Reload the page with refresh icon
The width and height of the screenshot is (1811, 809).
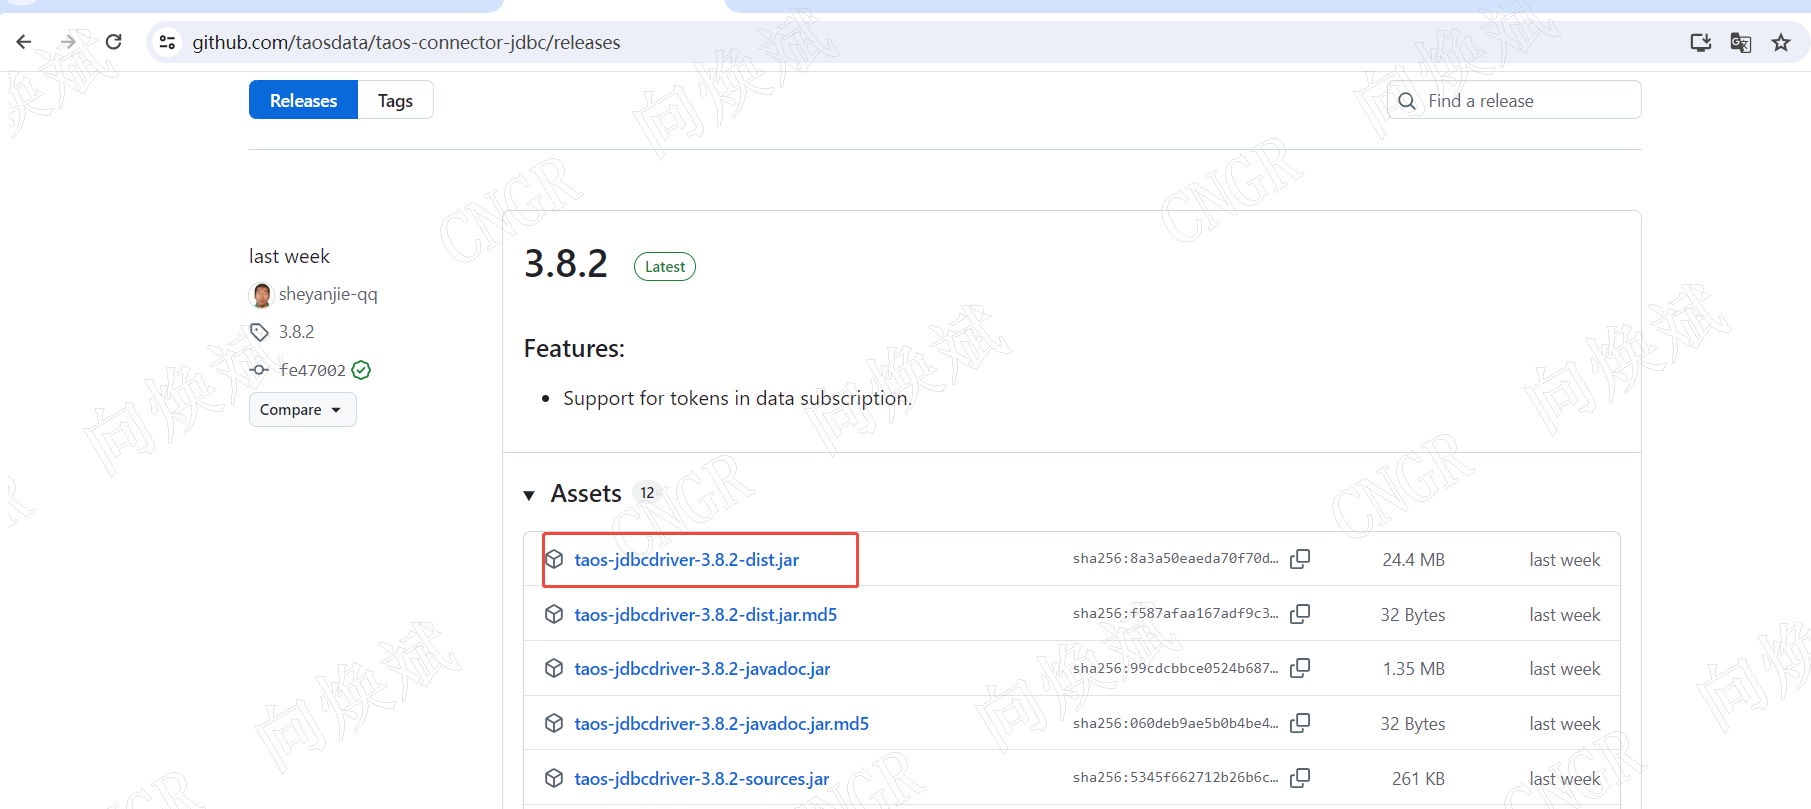pos(113,42)
